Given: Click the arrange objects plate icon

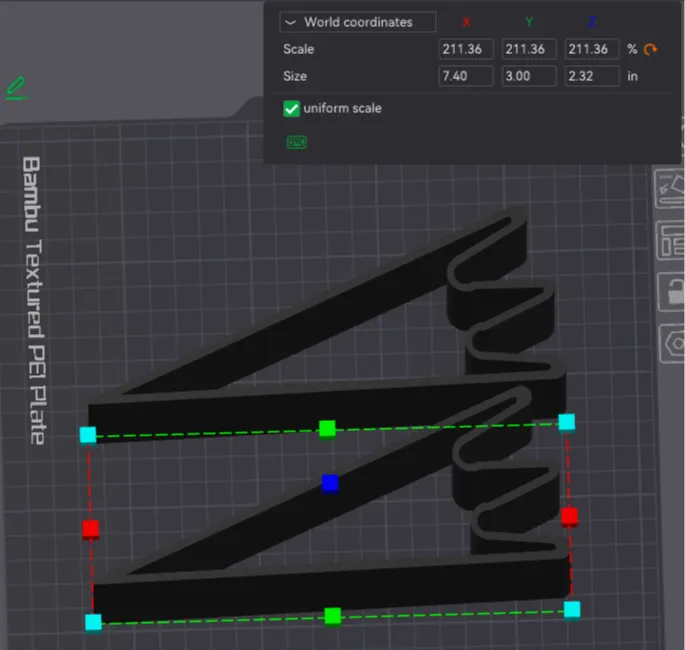Looking at the screenshot, I should coord(671,241).
